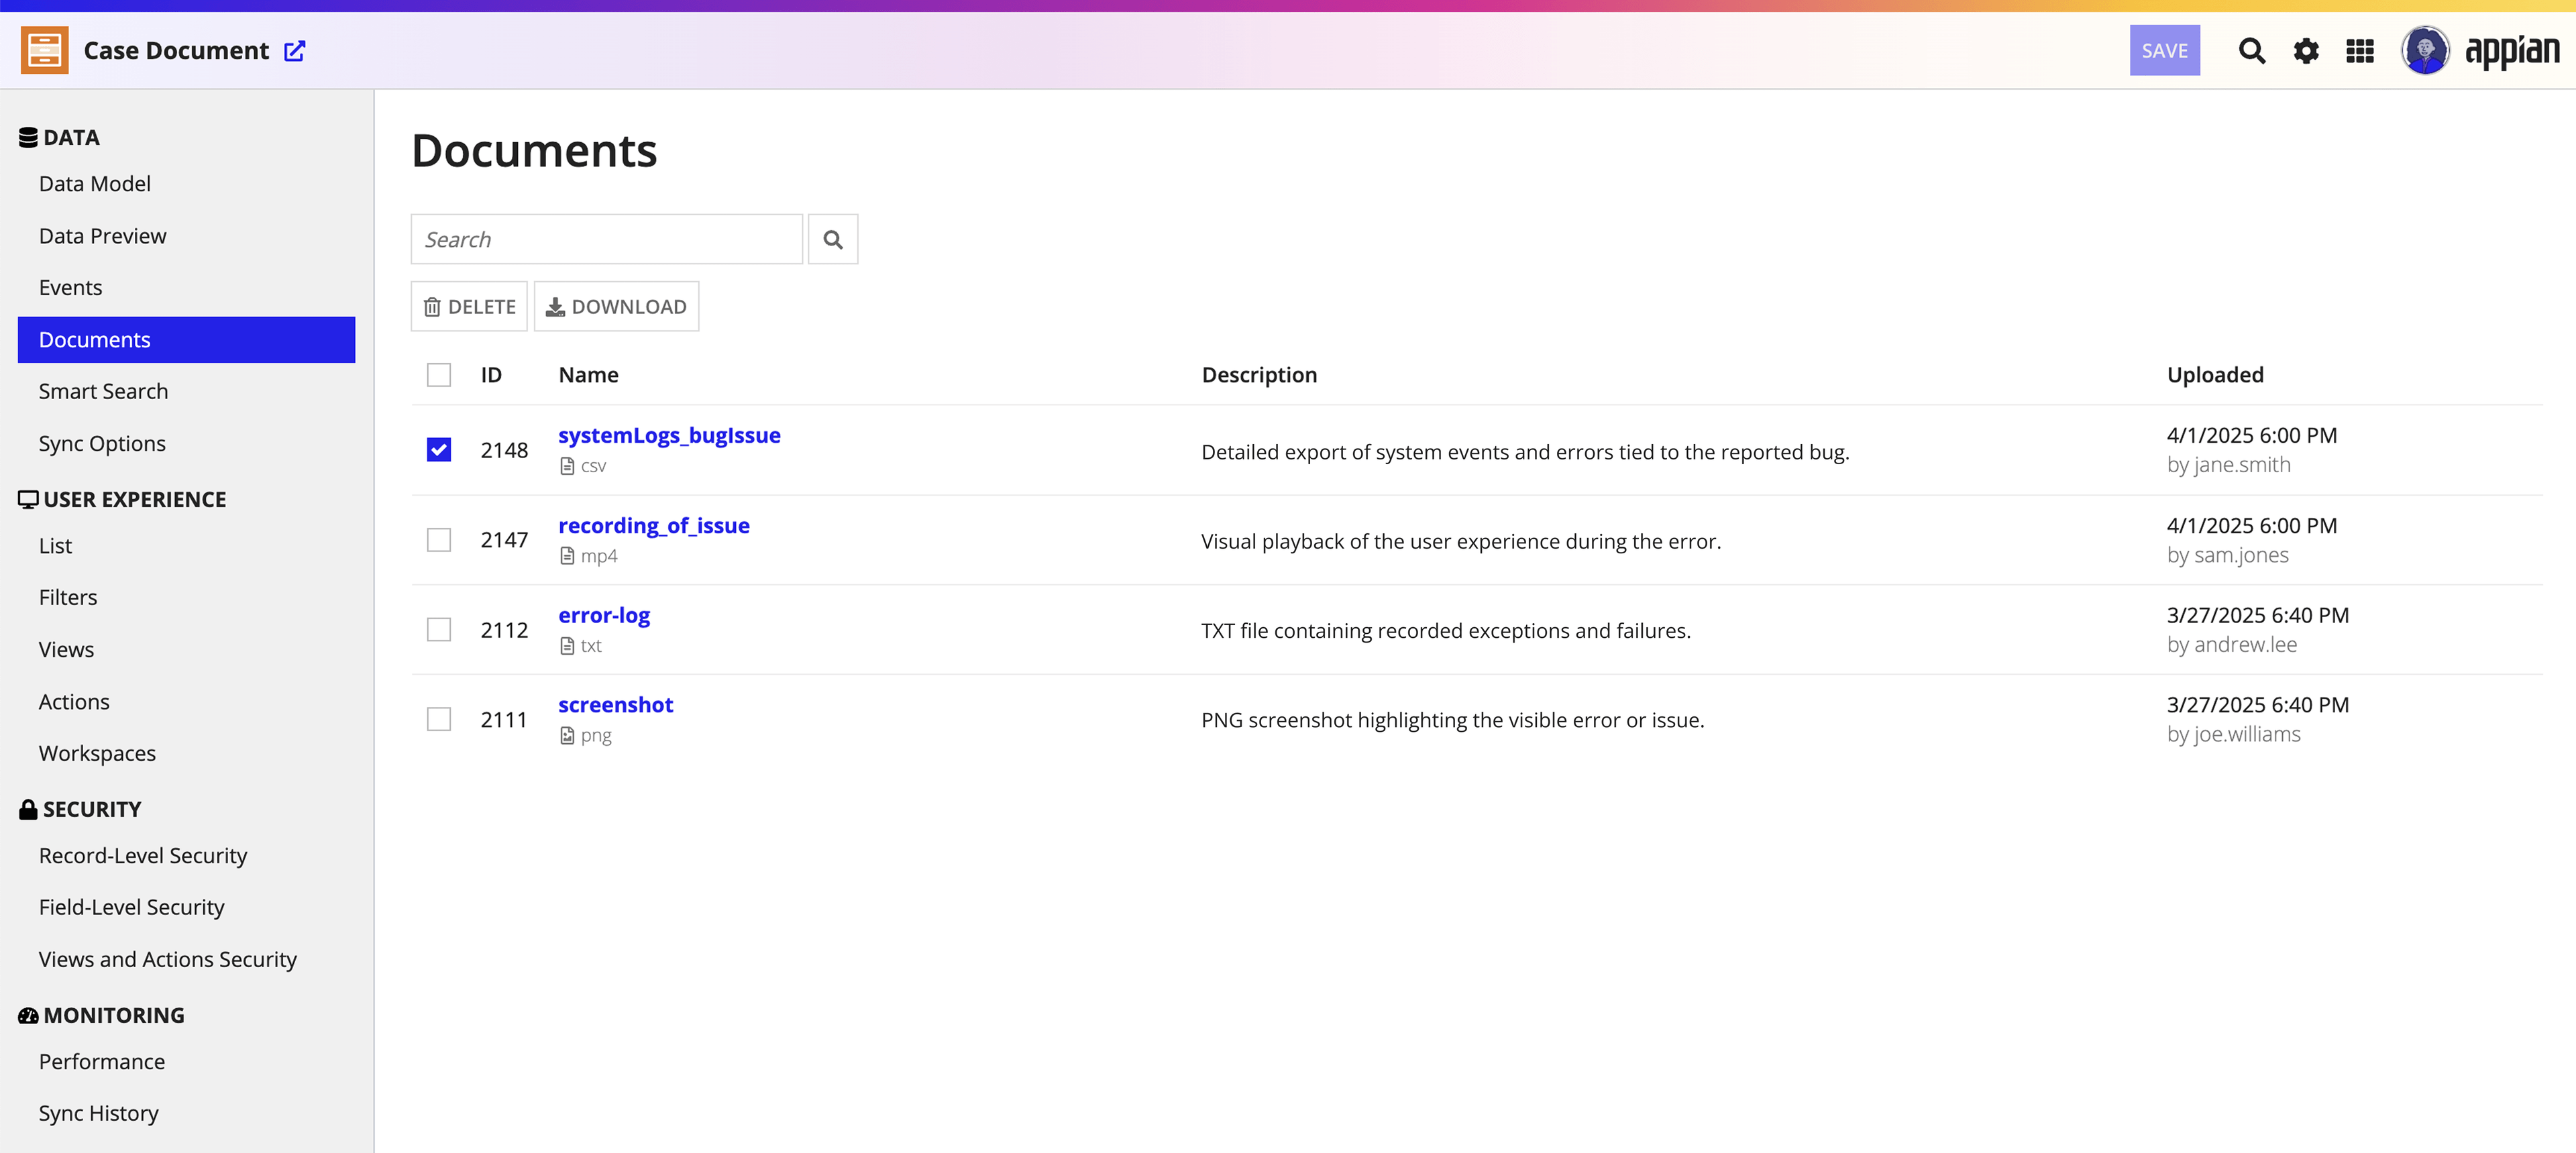Select Smart Search in the sidebar

[103, 391]
